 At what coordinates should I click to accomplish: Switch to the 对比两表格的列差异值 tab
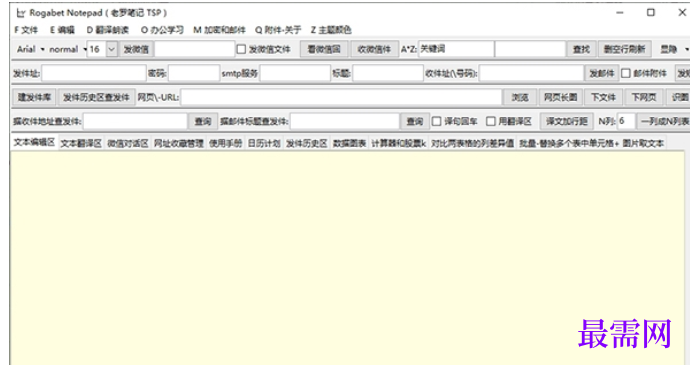pos(472,143)
